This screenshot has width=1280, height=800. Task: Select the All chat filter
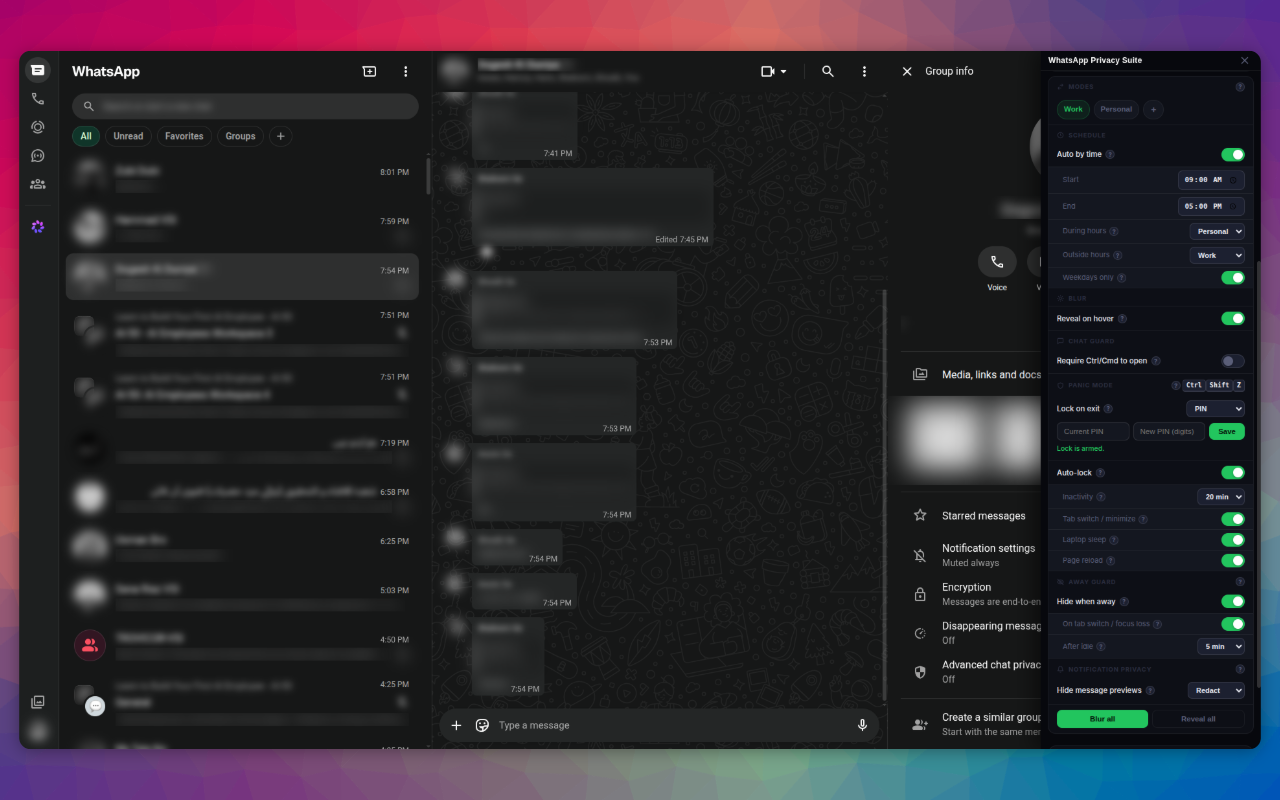[x=86, y=136]
